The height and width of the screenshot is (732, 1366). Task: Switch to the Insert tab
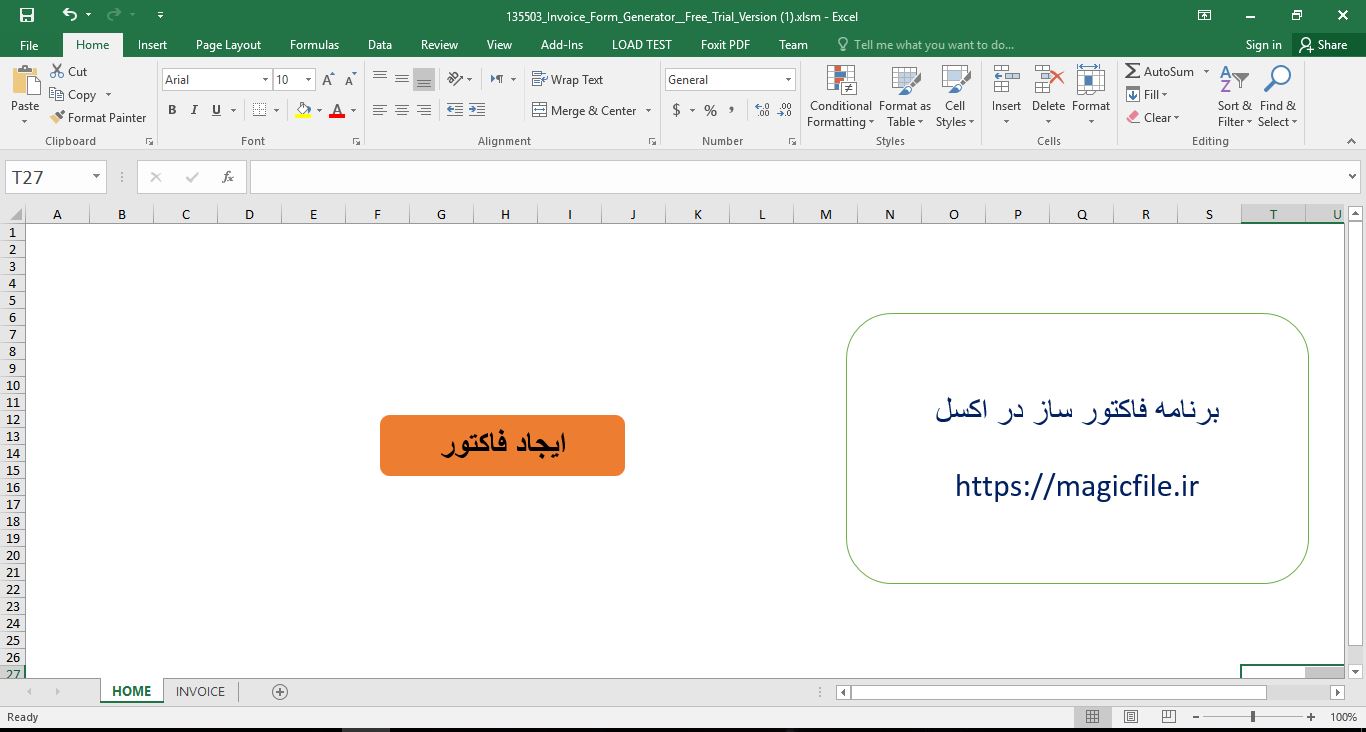tap(152, 45)
